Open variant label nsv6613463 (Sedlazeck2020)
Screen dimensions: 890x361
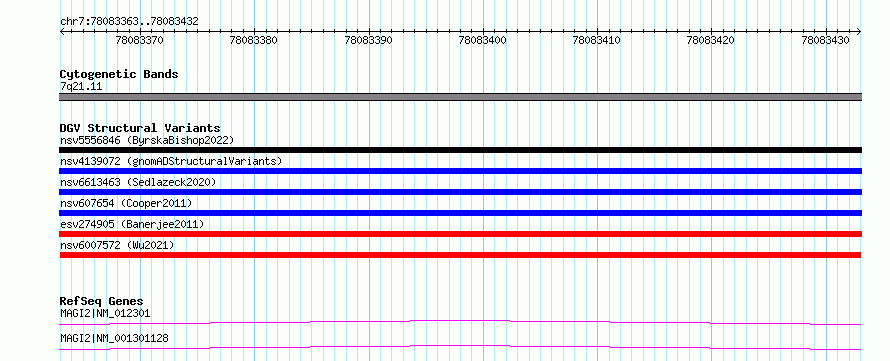coord(138,182)
